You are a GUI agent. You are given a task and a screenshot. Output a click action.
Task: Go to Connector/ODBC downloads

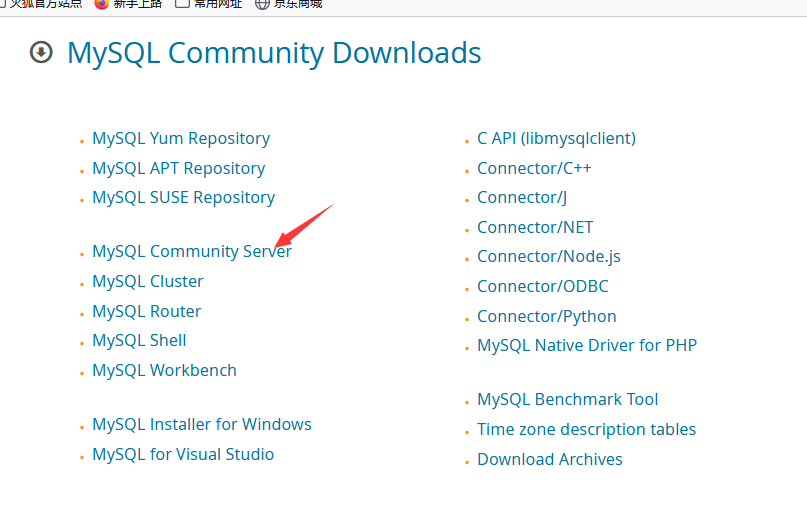542,287
